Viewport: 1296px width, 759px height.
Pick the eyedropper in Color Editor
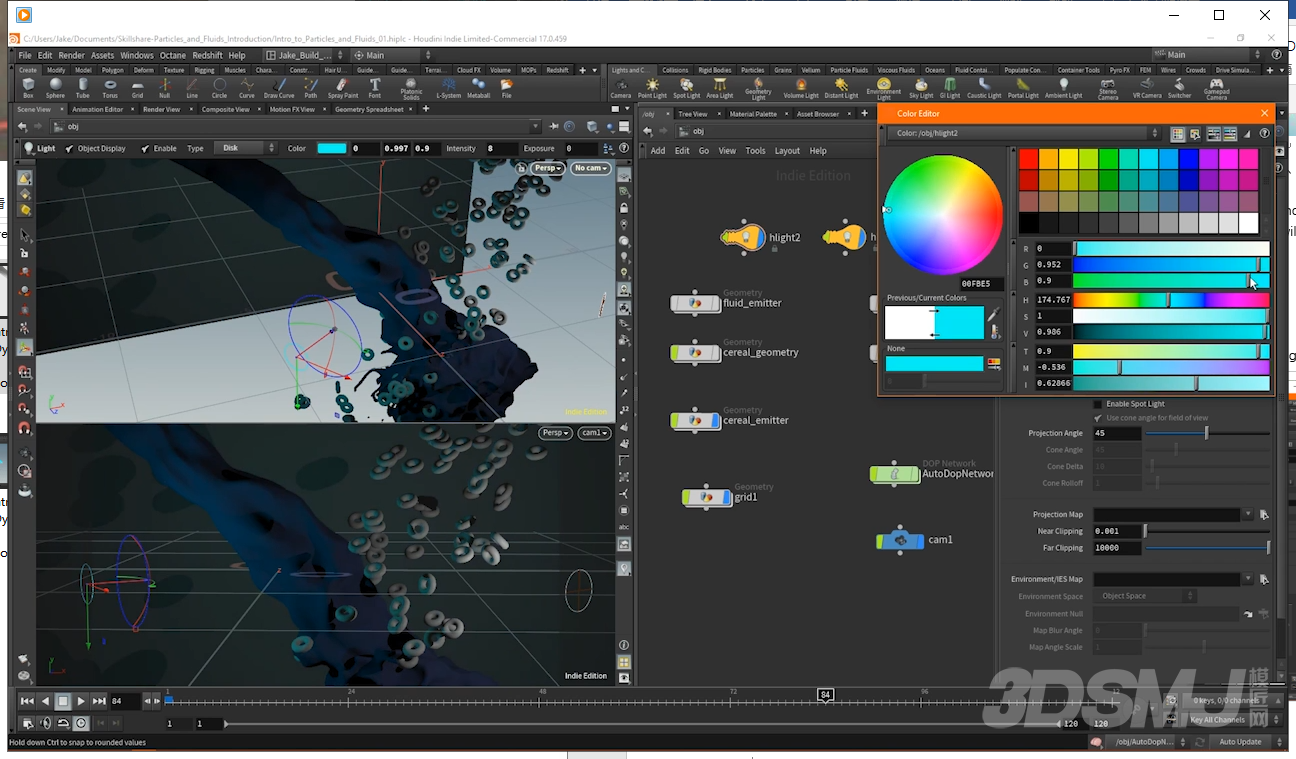(994, 315)
